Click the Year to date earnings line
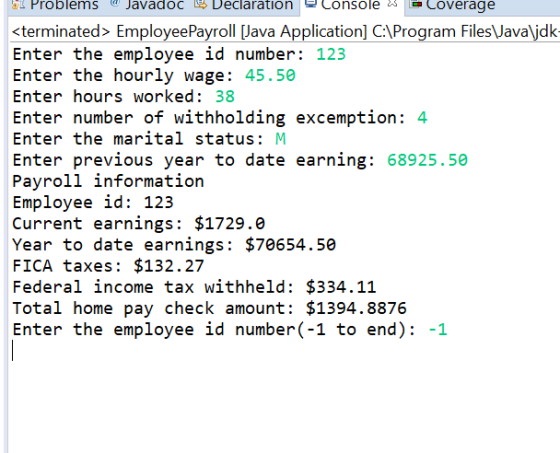 (174, 245)
